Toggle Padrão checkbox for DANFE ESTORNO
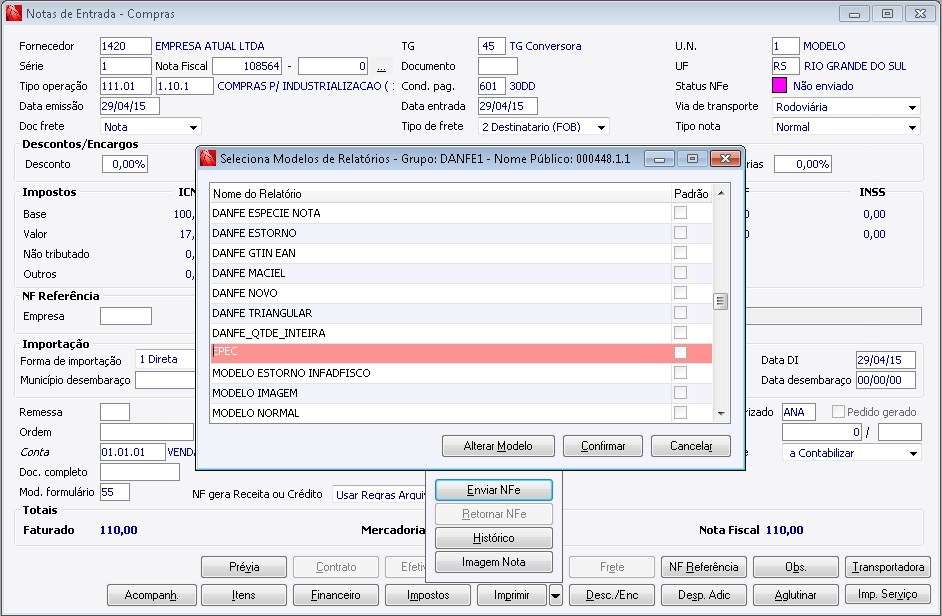The height and width of the screenshot is (616, 942). (x=680, y=233)
